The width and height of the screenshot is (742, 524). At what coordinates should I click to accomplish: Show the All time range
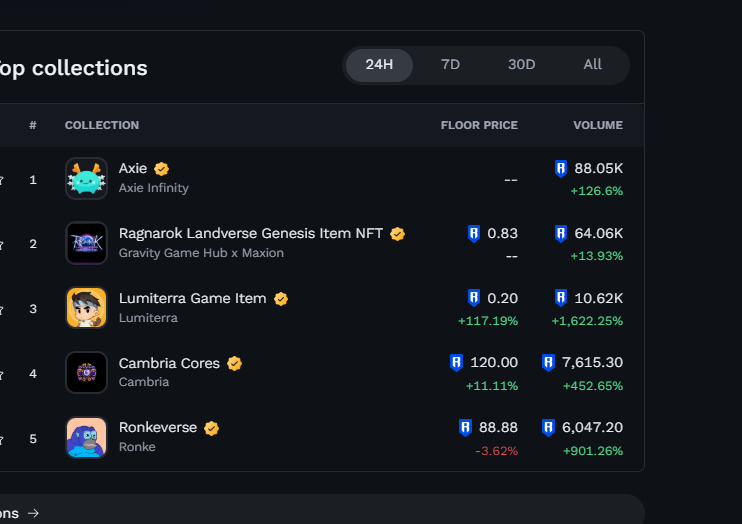click(x=592, y=65)
